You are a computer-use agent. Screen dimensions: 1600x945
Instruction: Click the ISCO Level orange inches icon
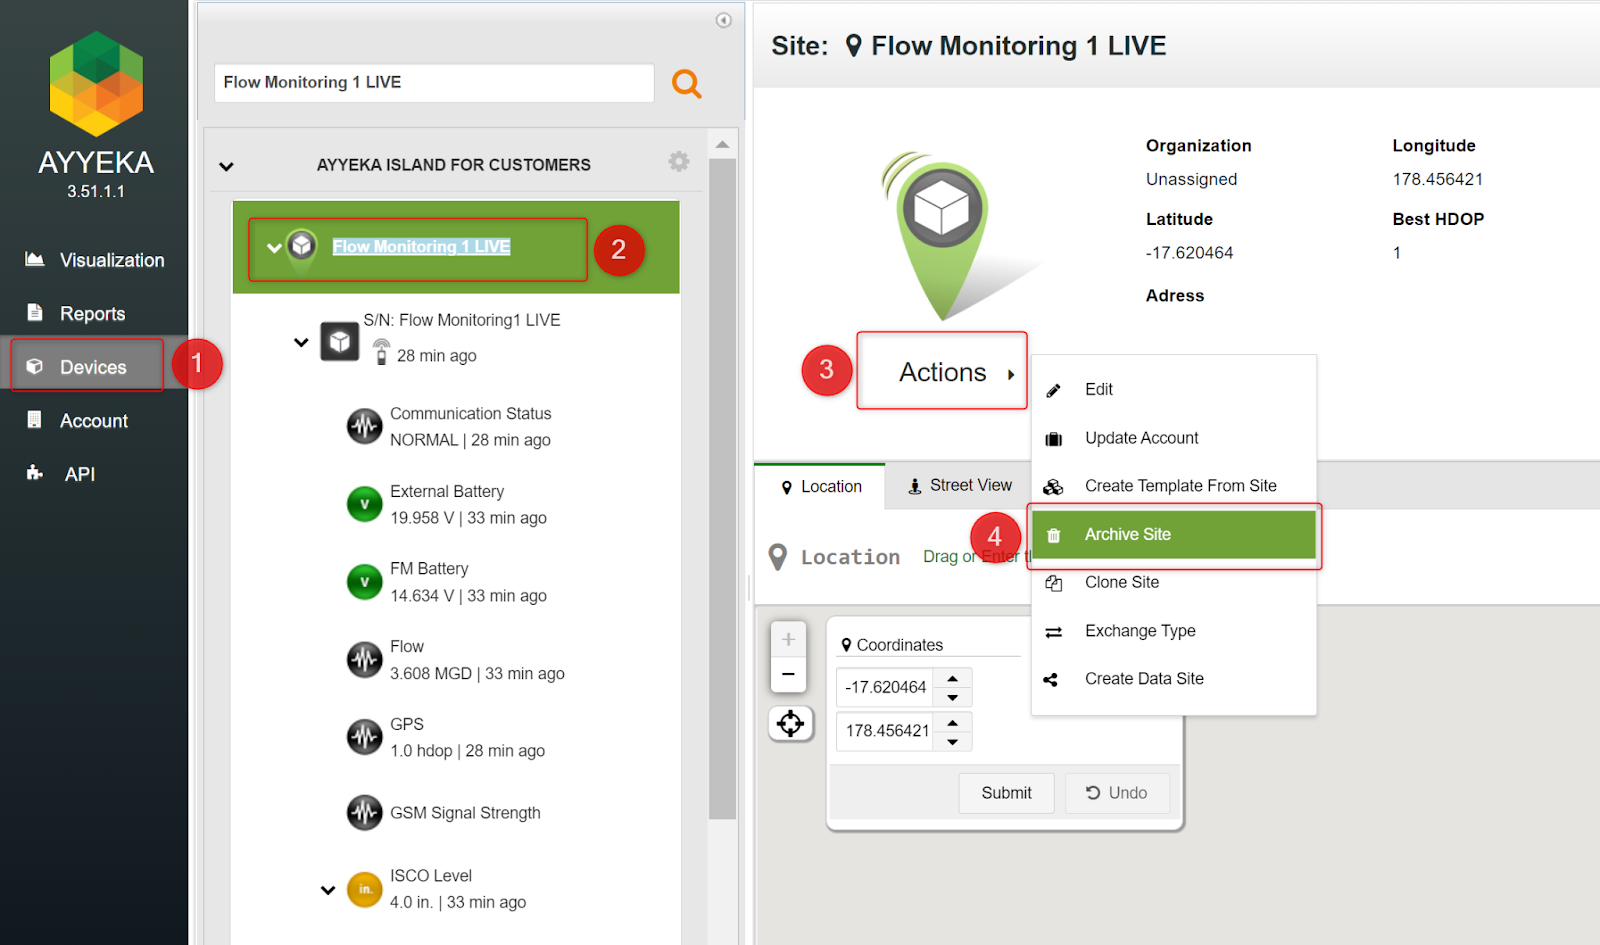click(x=364, y=889)
